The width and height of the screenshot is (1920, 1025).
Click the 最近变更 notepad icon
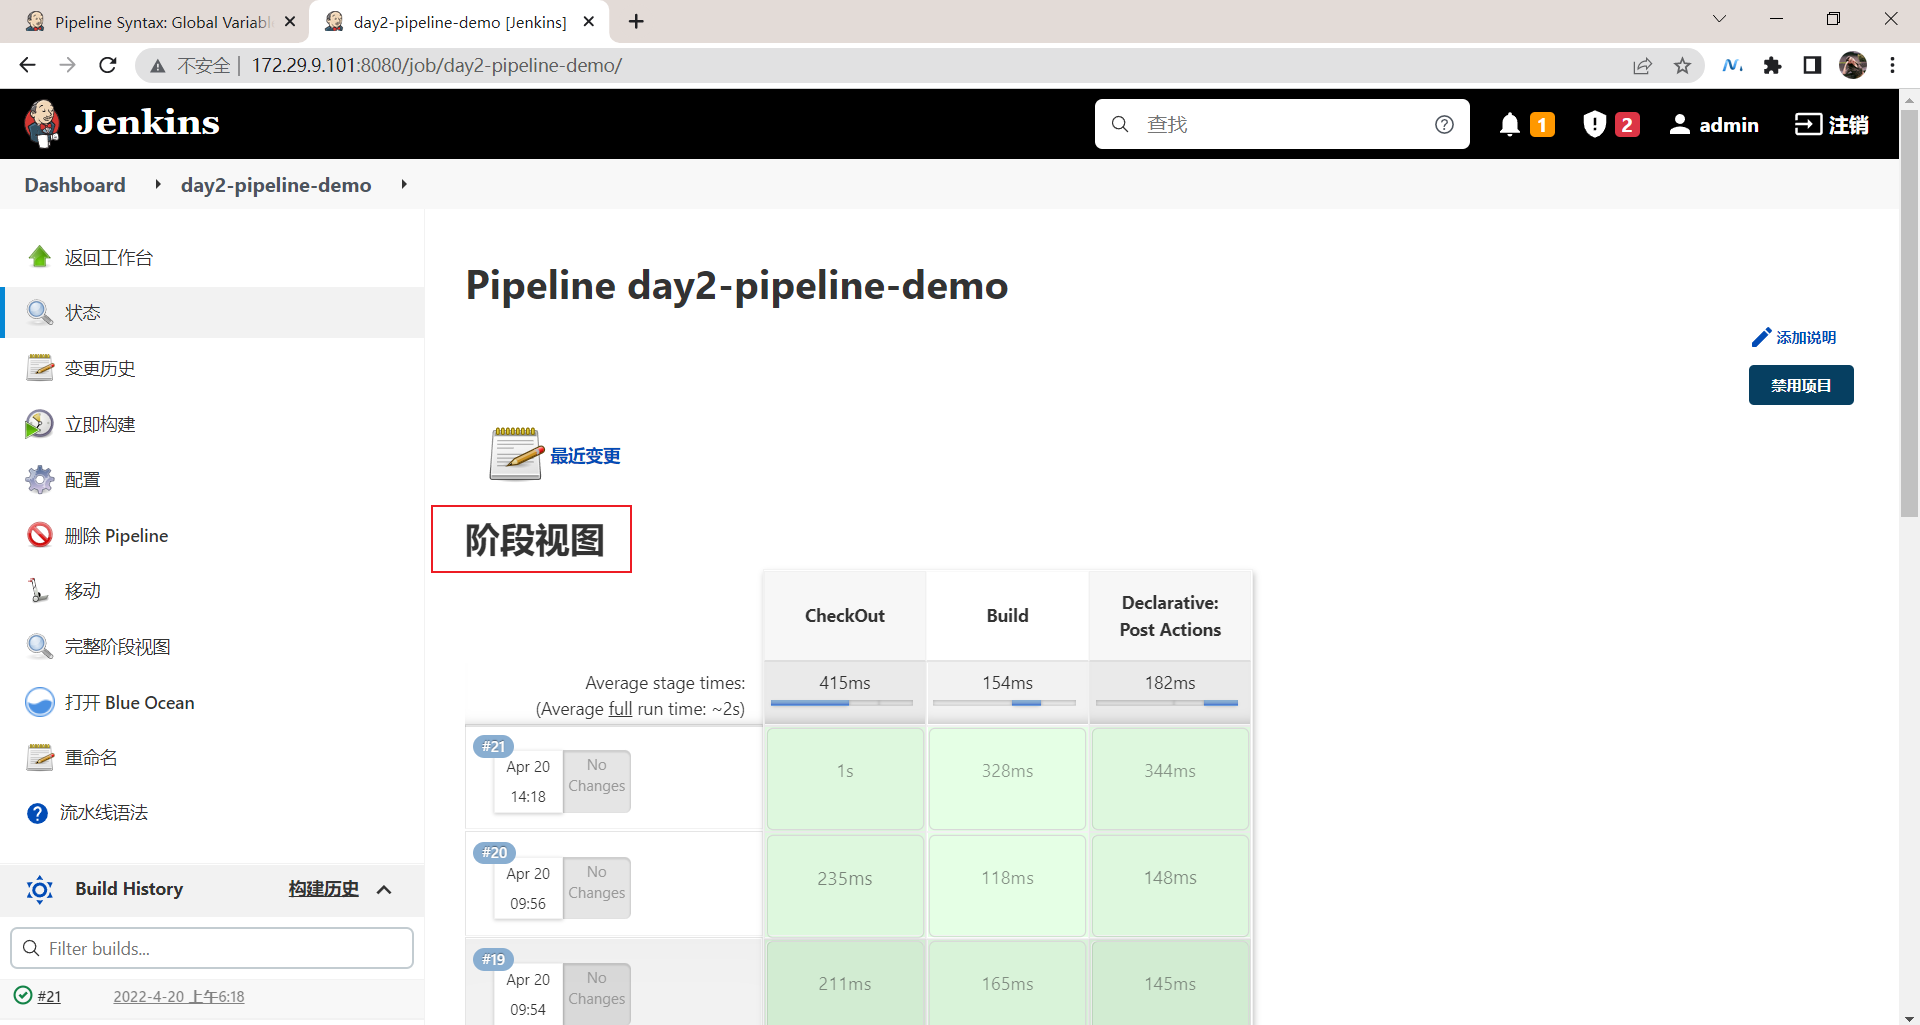(x=515, y=454)
